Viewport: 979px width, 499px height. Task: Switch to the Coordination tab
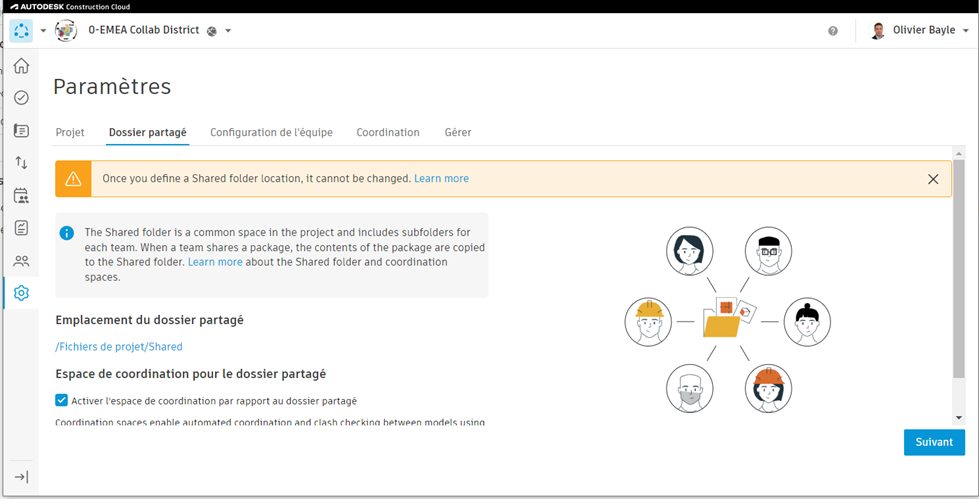tap(388, 132)
